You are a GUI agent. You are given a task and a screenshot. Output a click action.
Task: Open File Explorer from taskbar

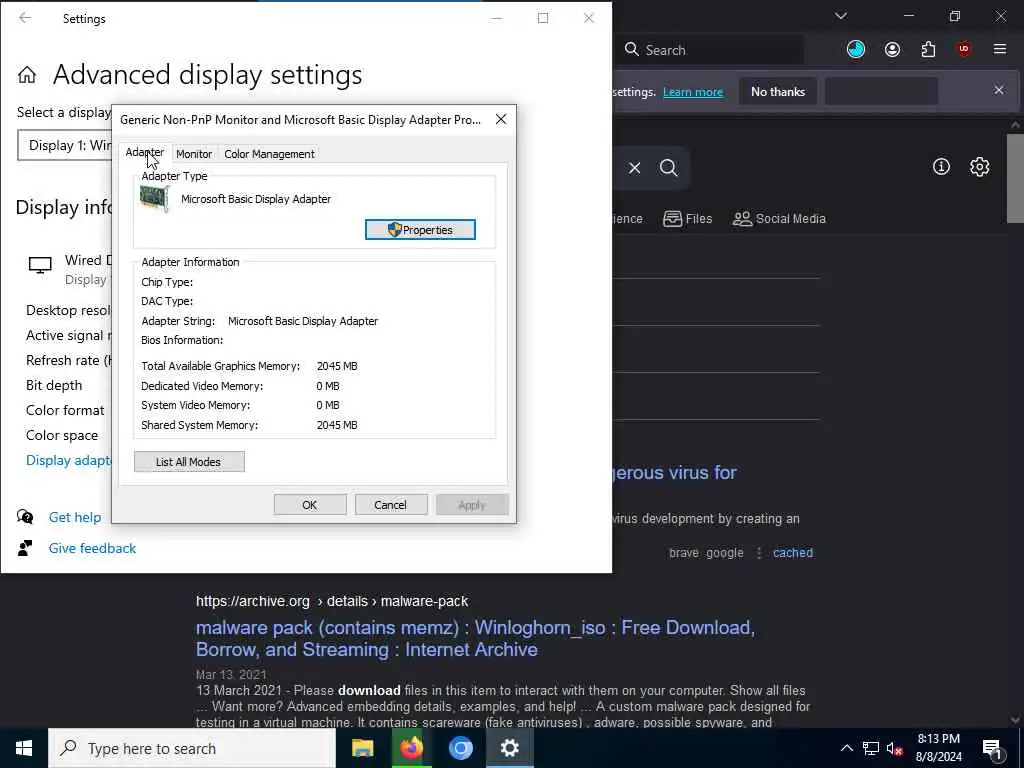[362, 748]
